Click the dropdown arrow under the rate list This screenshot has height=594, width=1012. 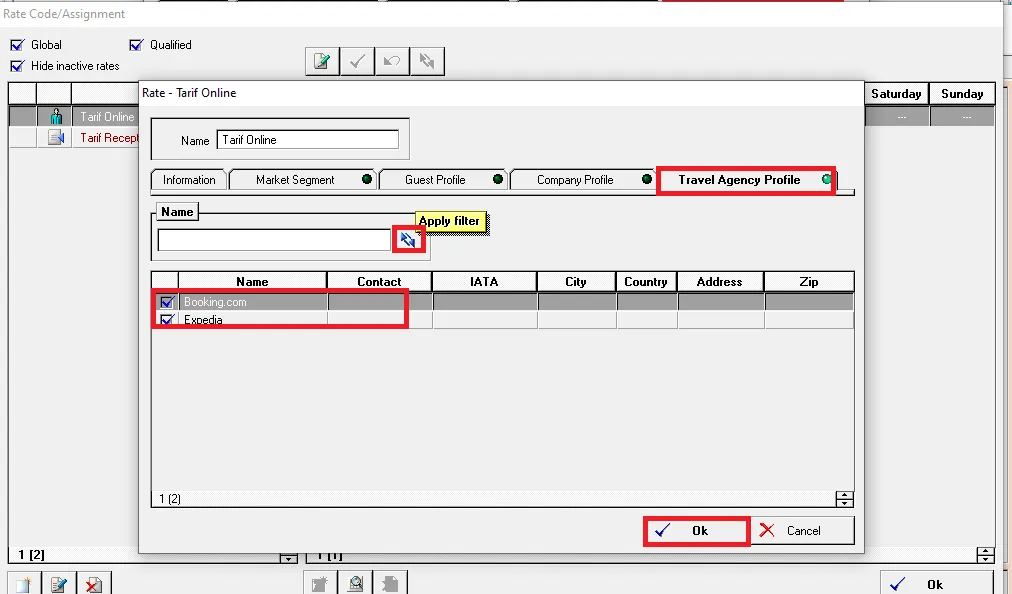[x=288, y=558]
